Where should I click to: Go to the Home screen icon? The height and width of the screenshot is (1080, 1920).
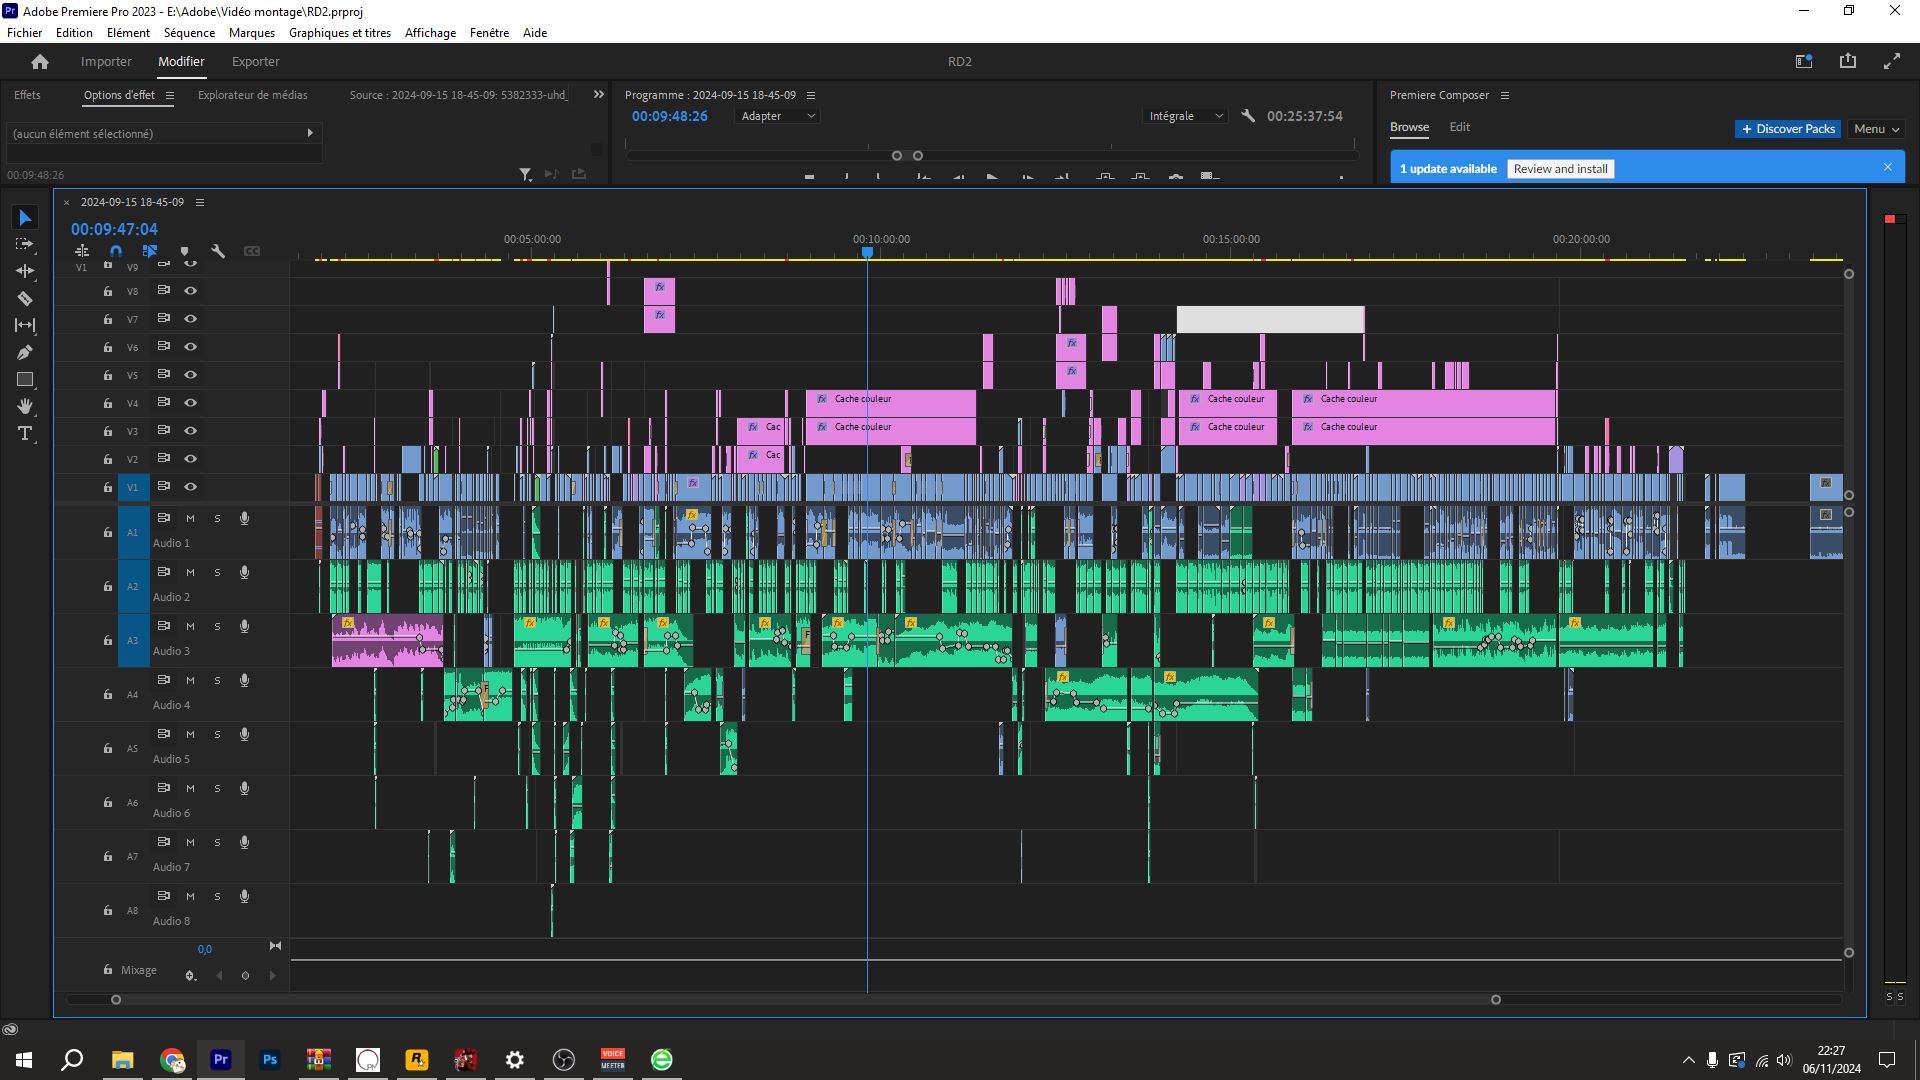click(40, 62)
